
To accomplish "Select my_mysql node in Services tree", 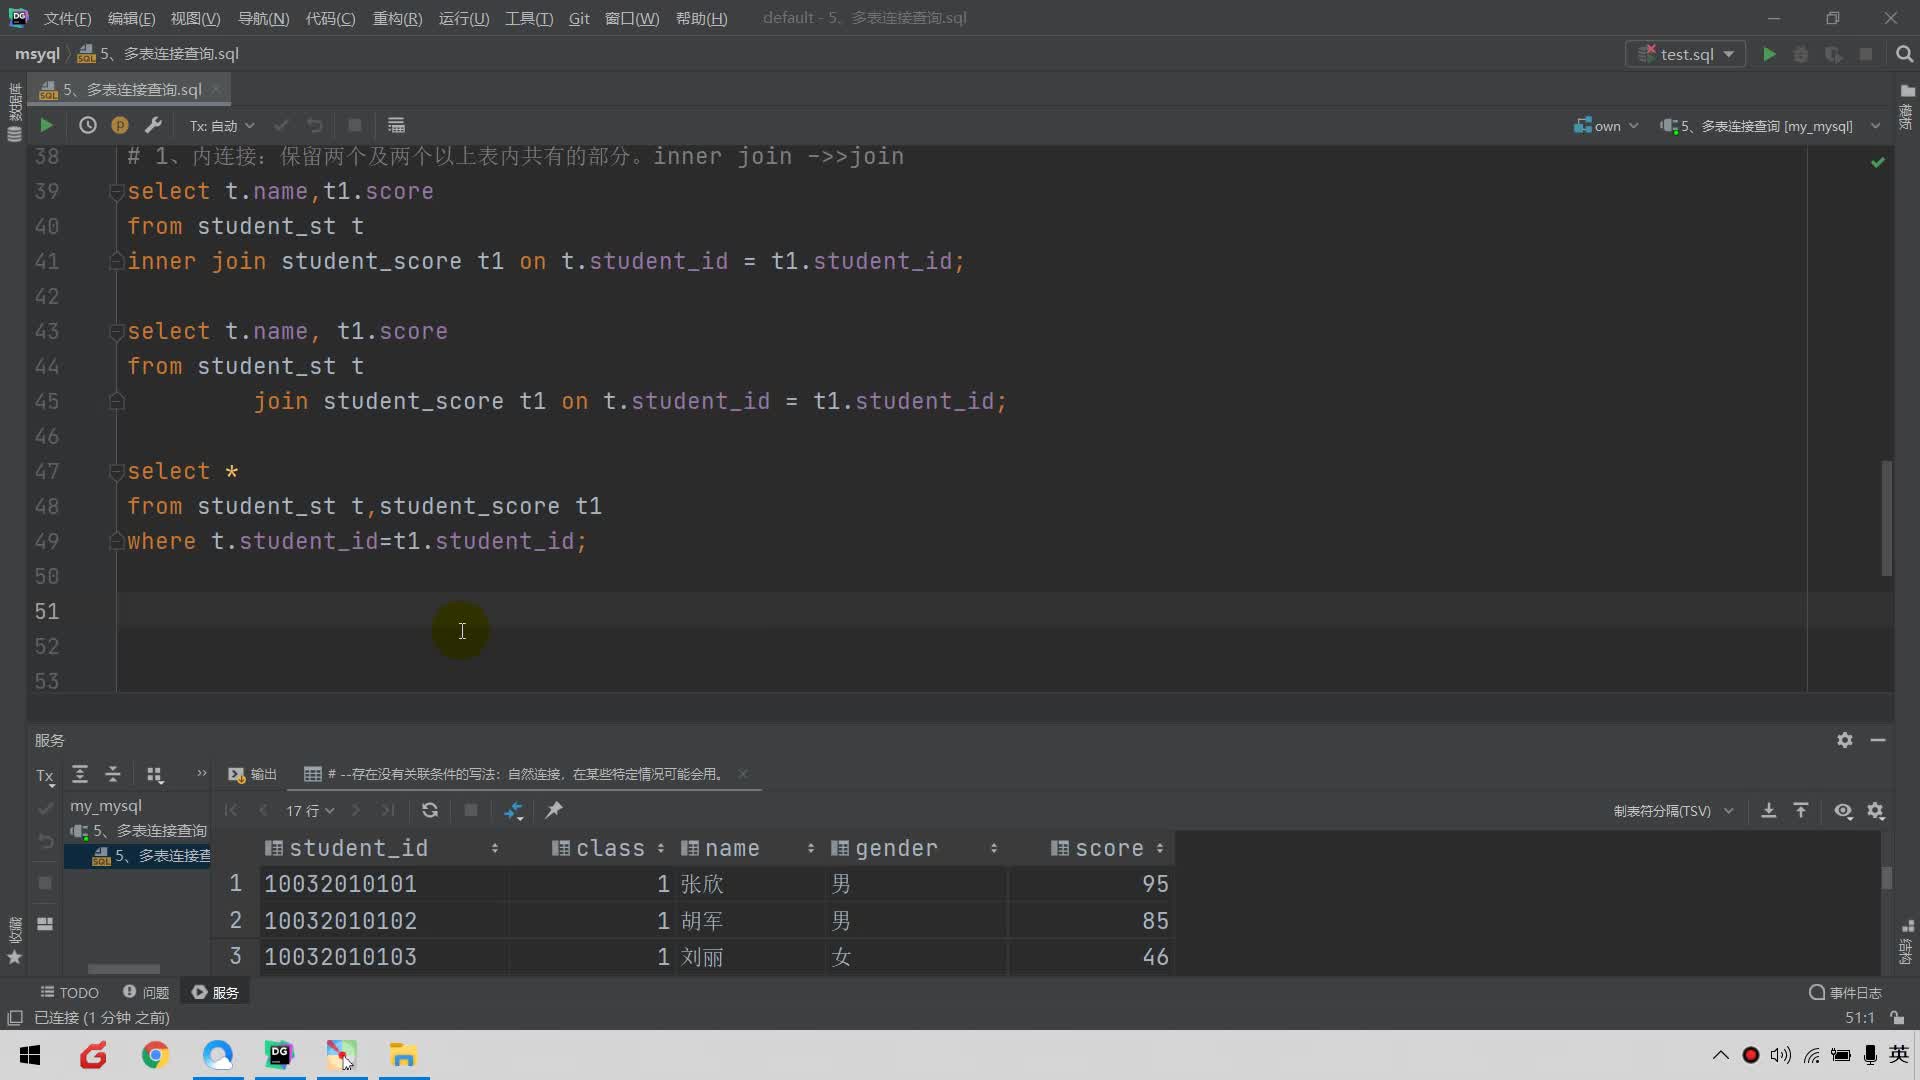I will click(x=105, y=805).
